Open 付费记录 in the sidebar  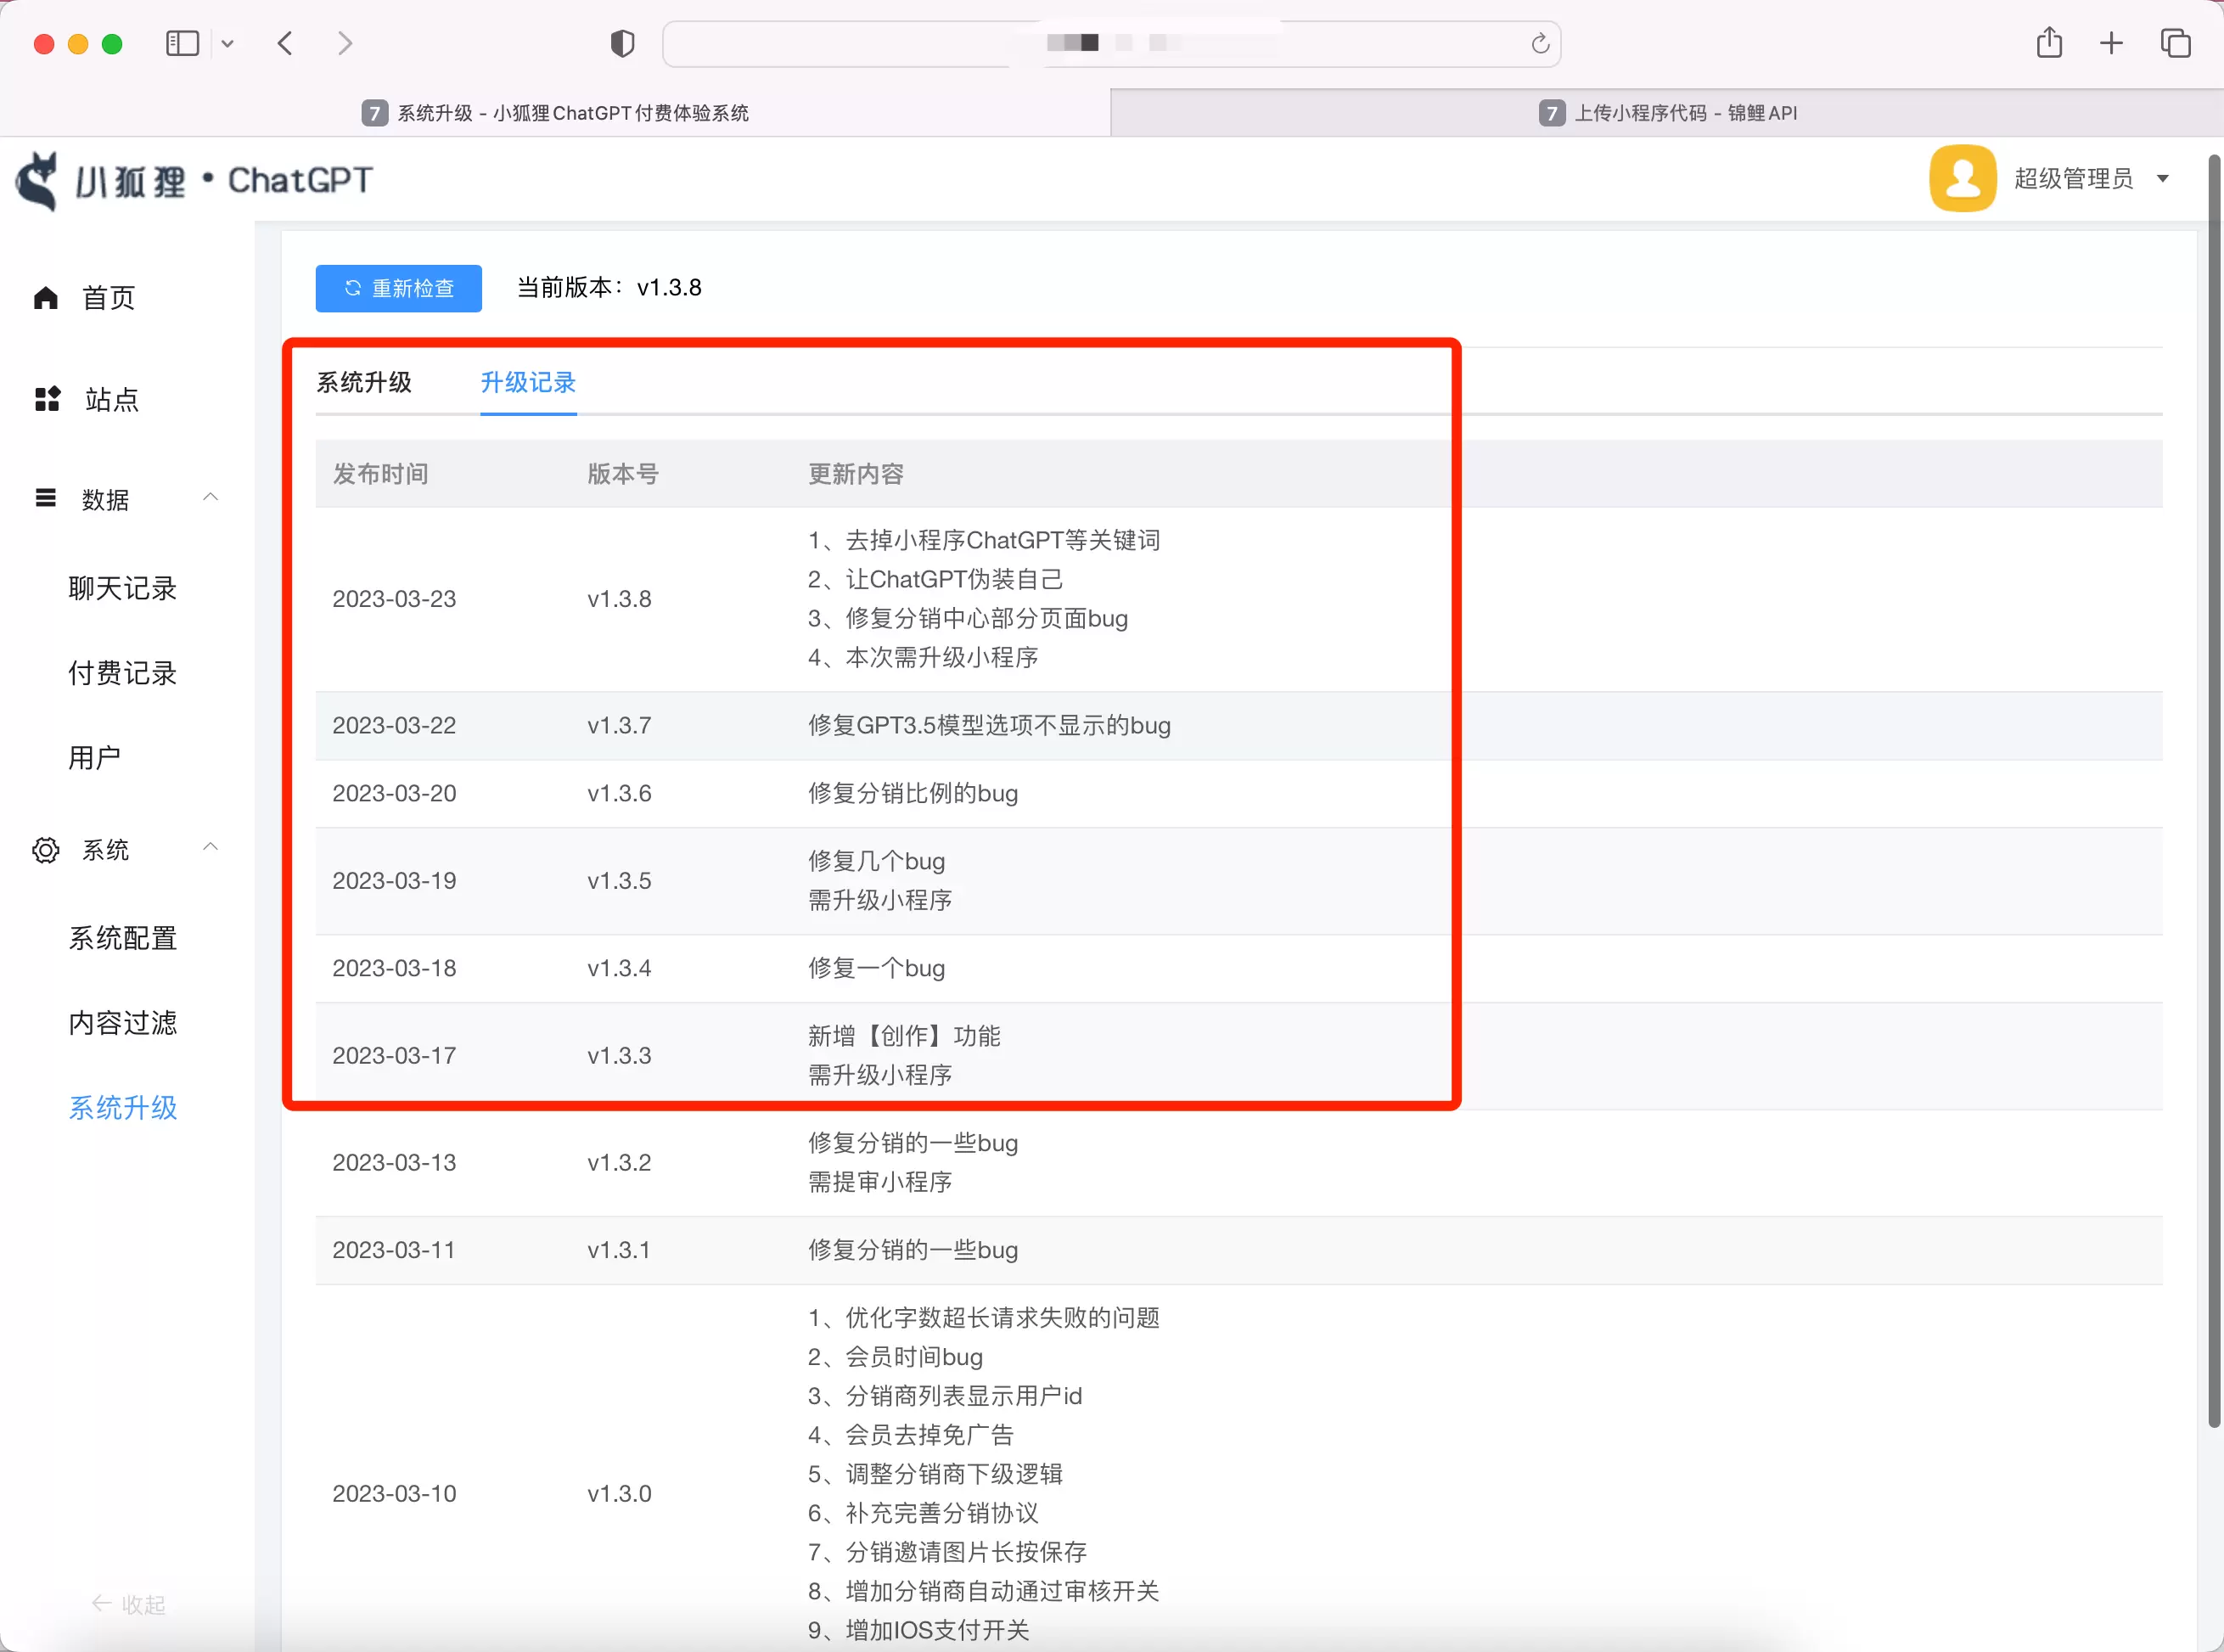122,673
